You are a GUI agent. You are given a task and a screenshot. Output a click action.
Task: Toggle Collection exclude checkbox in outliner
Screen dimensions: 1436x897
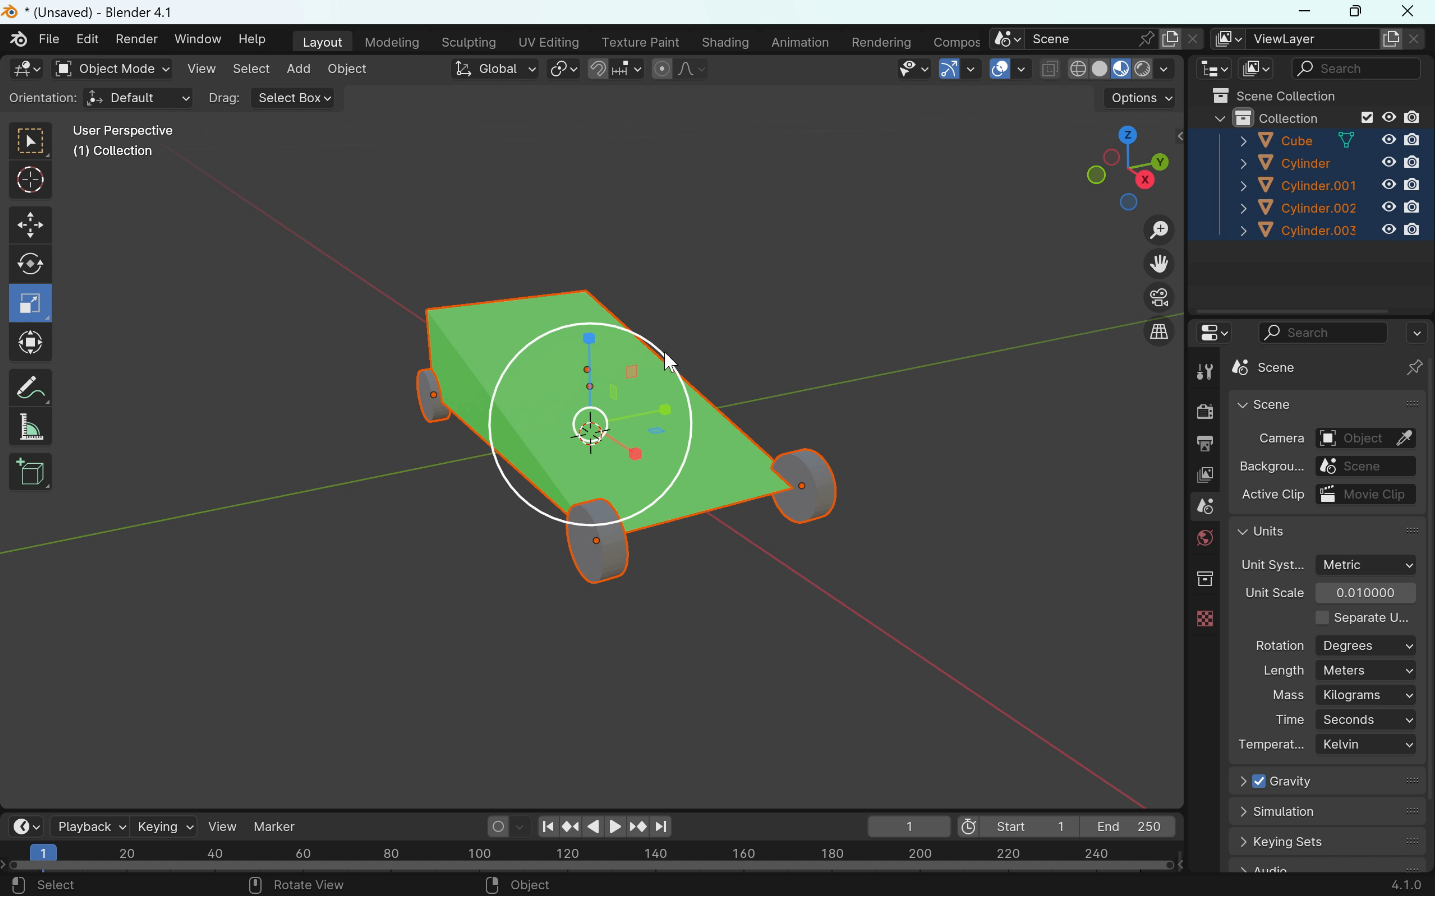coord(1368,118)
